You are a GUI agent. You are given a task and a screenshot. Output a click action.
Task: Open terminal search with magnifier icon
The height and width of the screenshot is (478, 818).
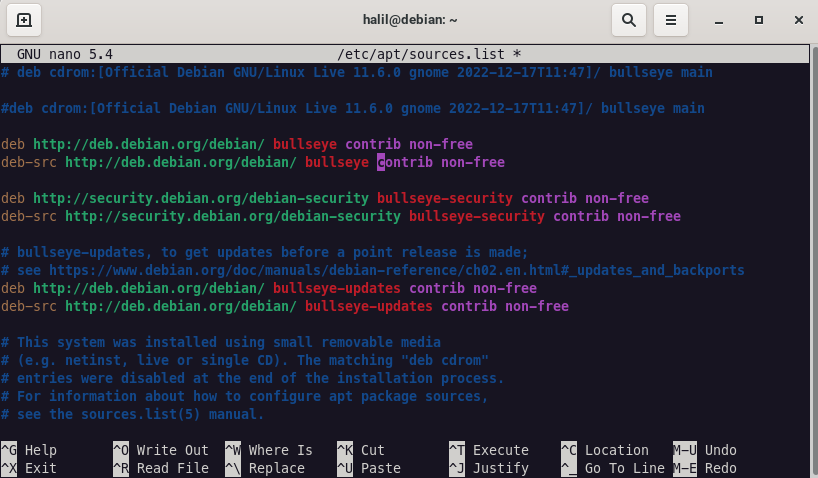[x=629, y=20]
